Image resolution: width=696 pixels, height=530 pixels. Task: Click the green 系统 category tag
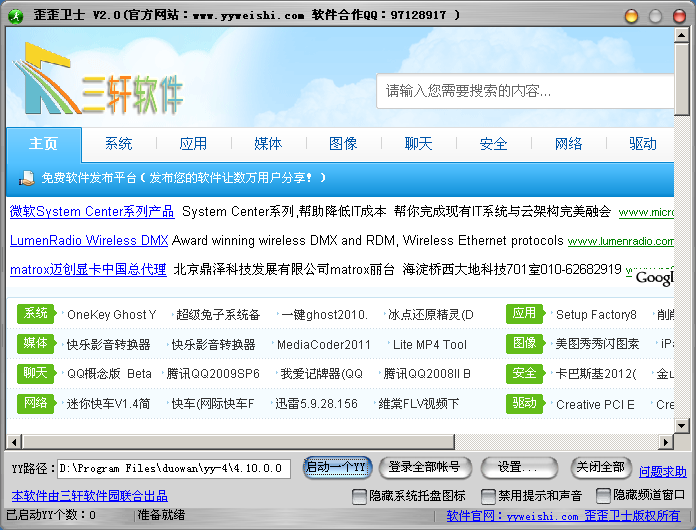click(36, 313)
